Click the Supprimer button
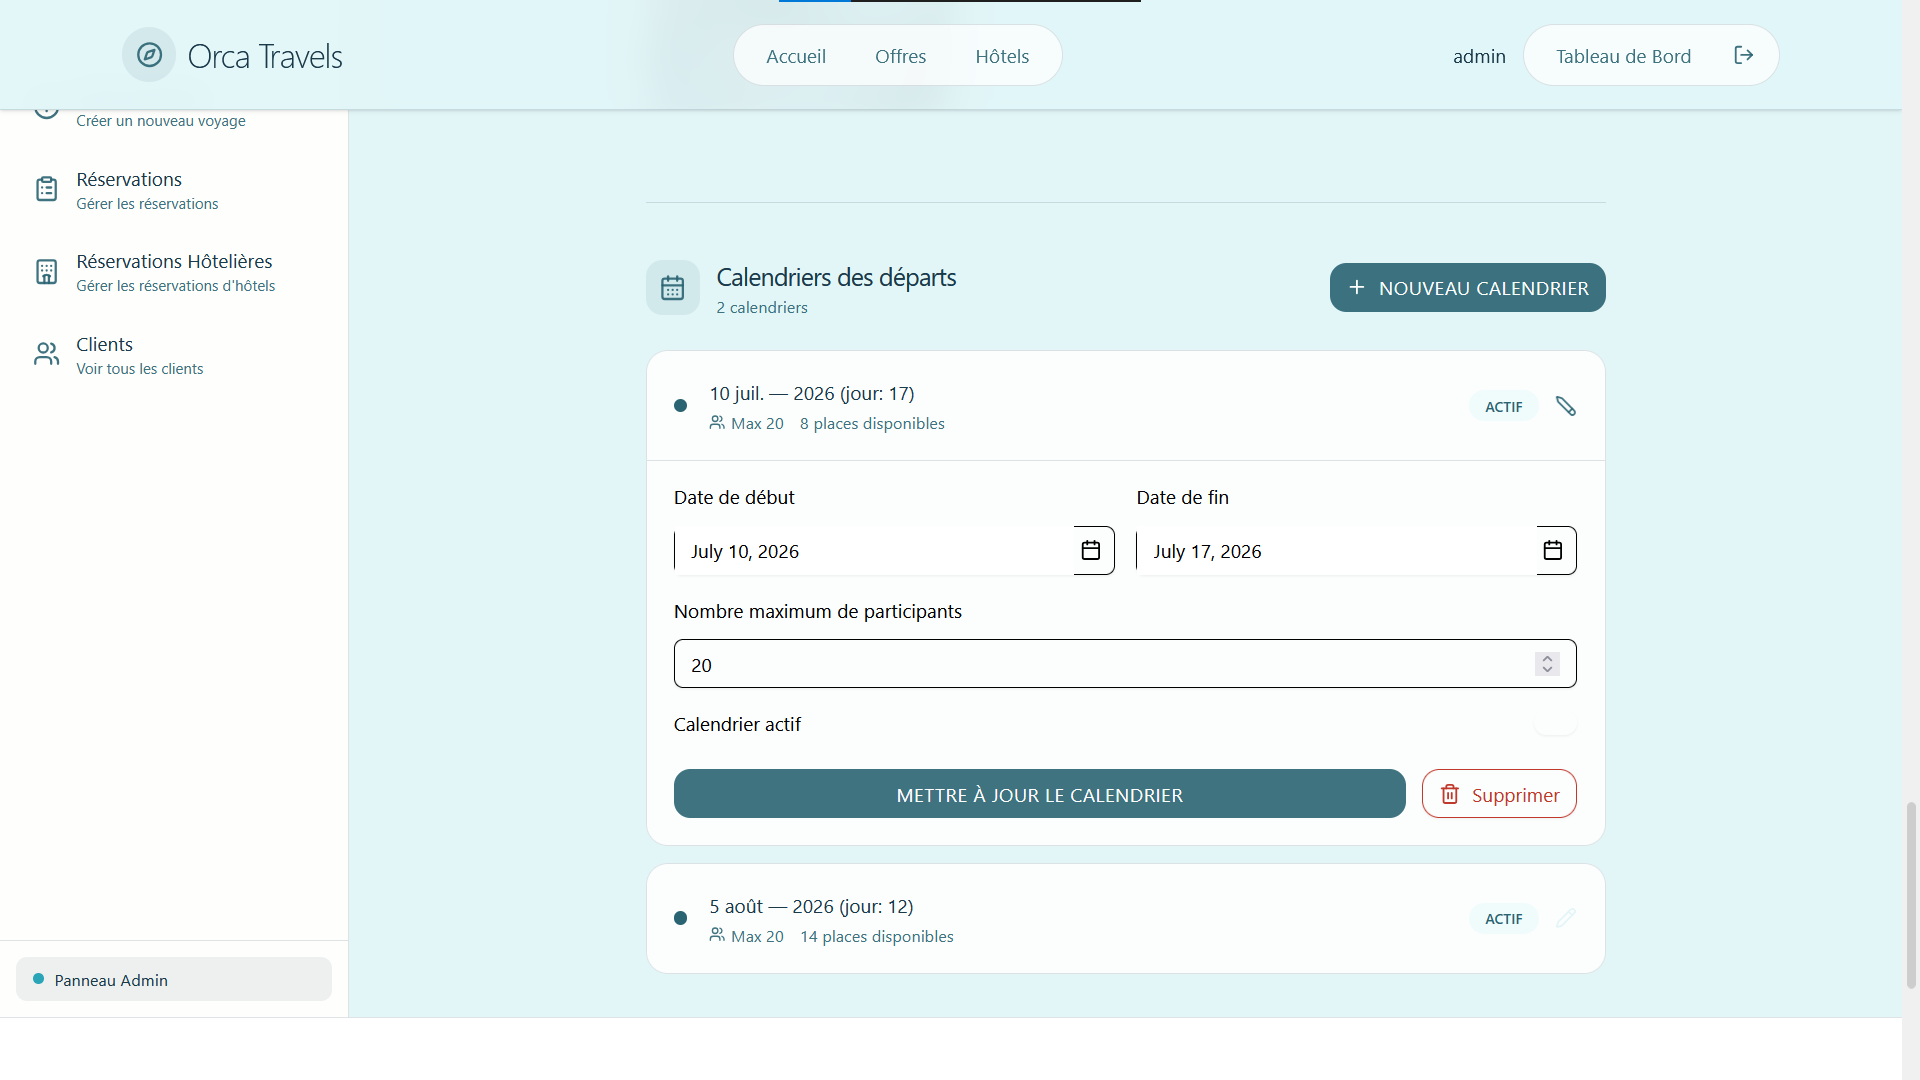This screenshot has height=1080, width=1920. coord(1499,794)
